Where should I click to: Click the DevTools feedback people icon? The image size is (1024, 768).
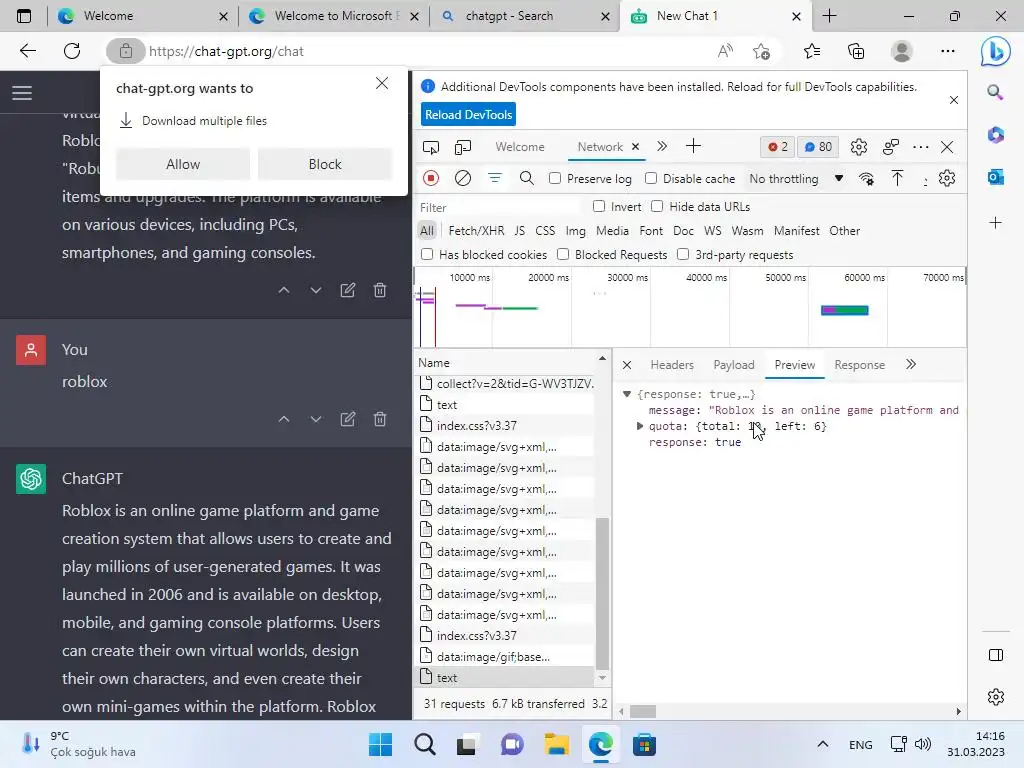[891, 147]
